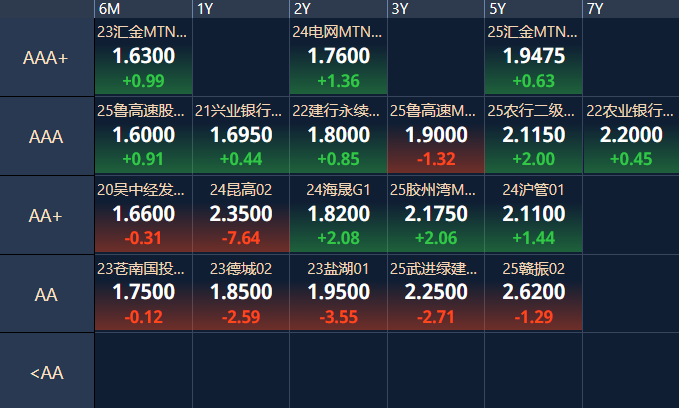Open the 25赣振02 bond at 2.6200
This screenshot has height=408, width=679.
click(534, 293)
